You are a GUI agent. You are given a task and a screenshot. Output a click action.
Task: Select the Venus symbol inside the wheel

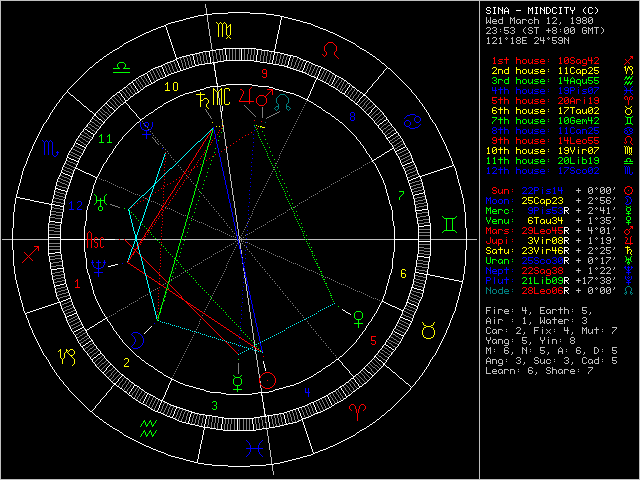click(x=358, y=319)
